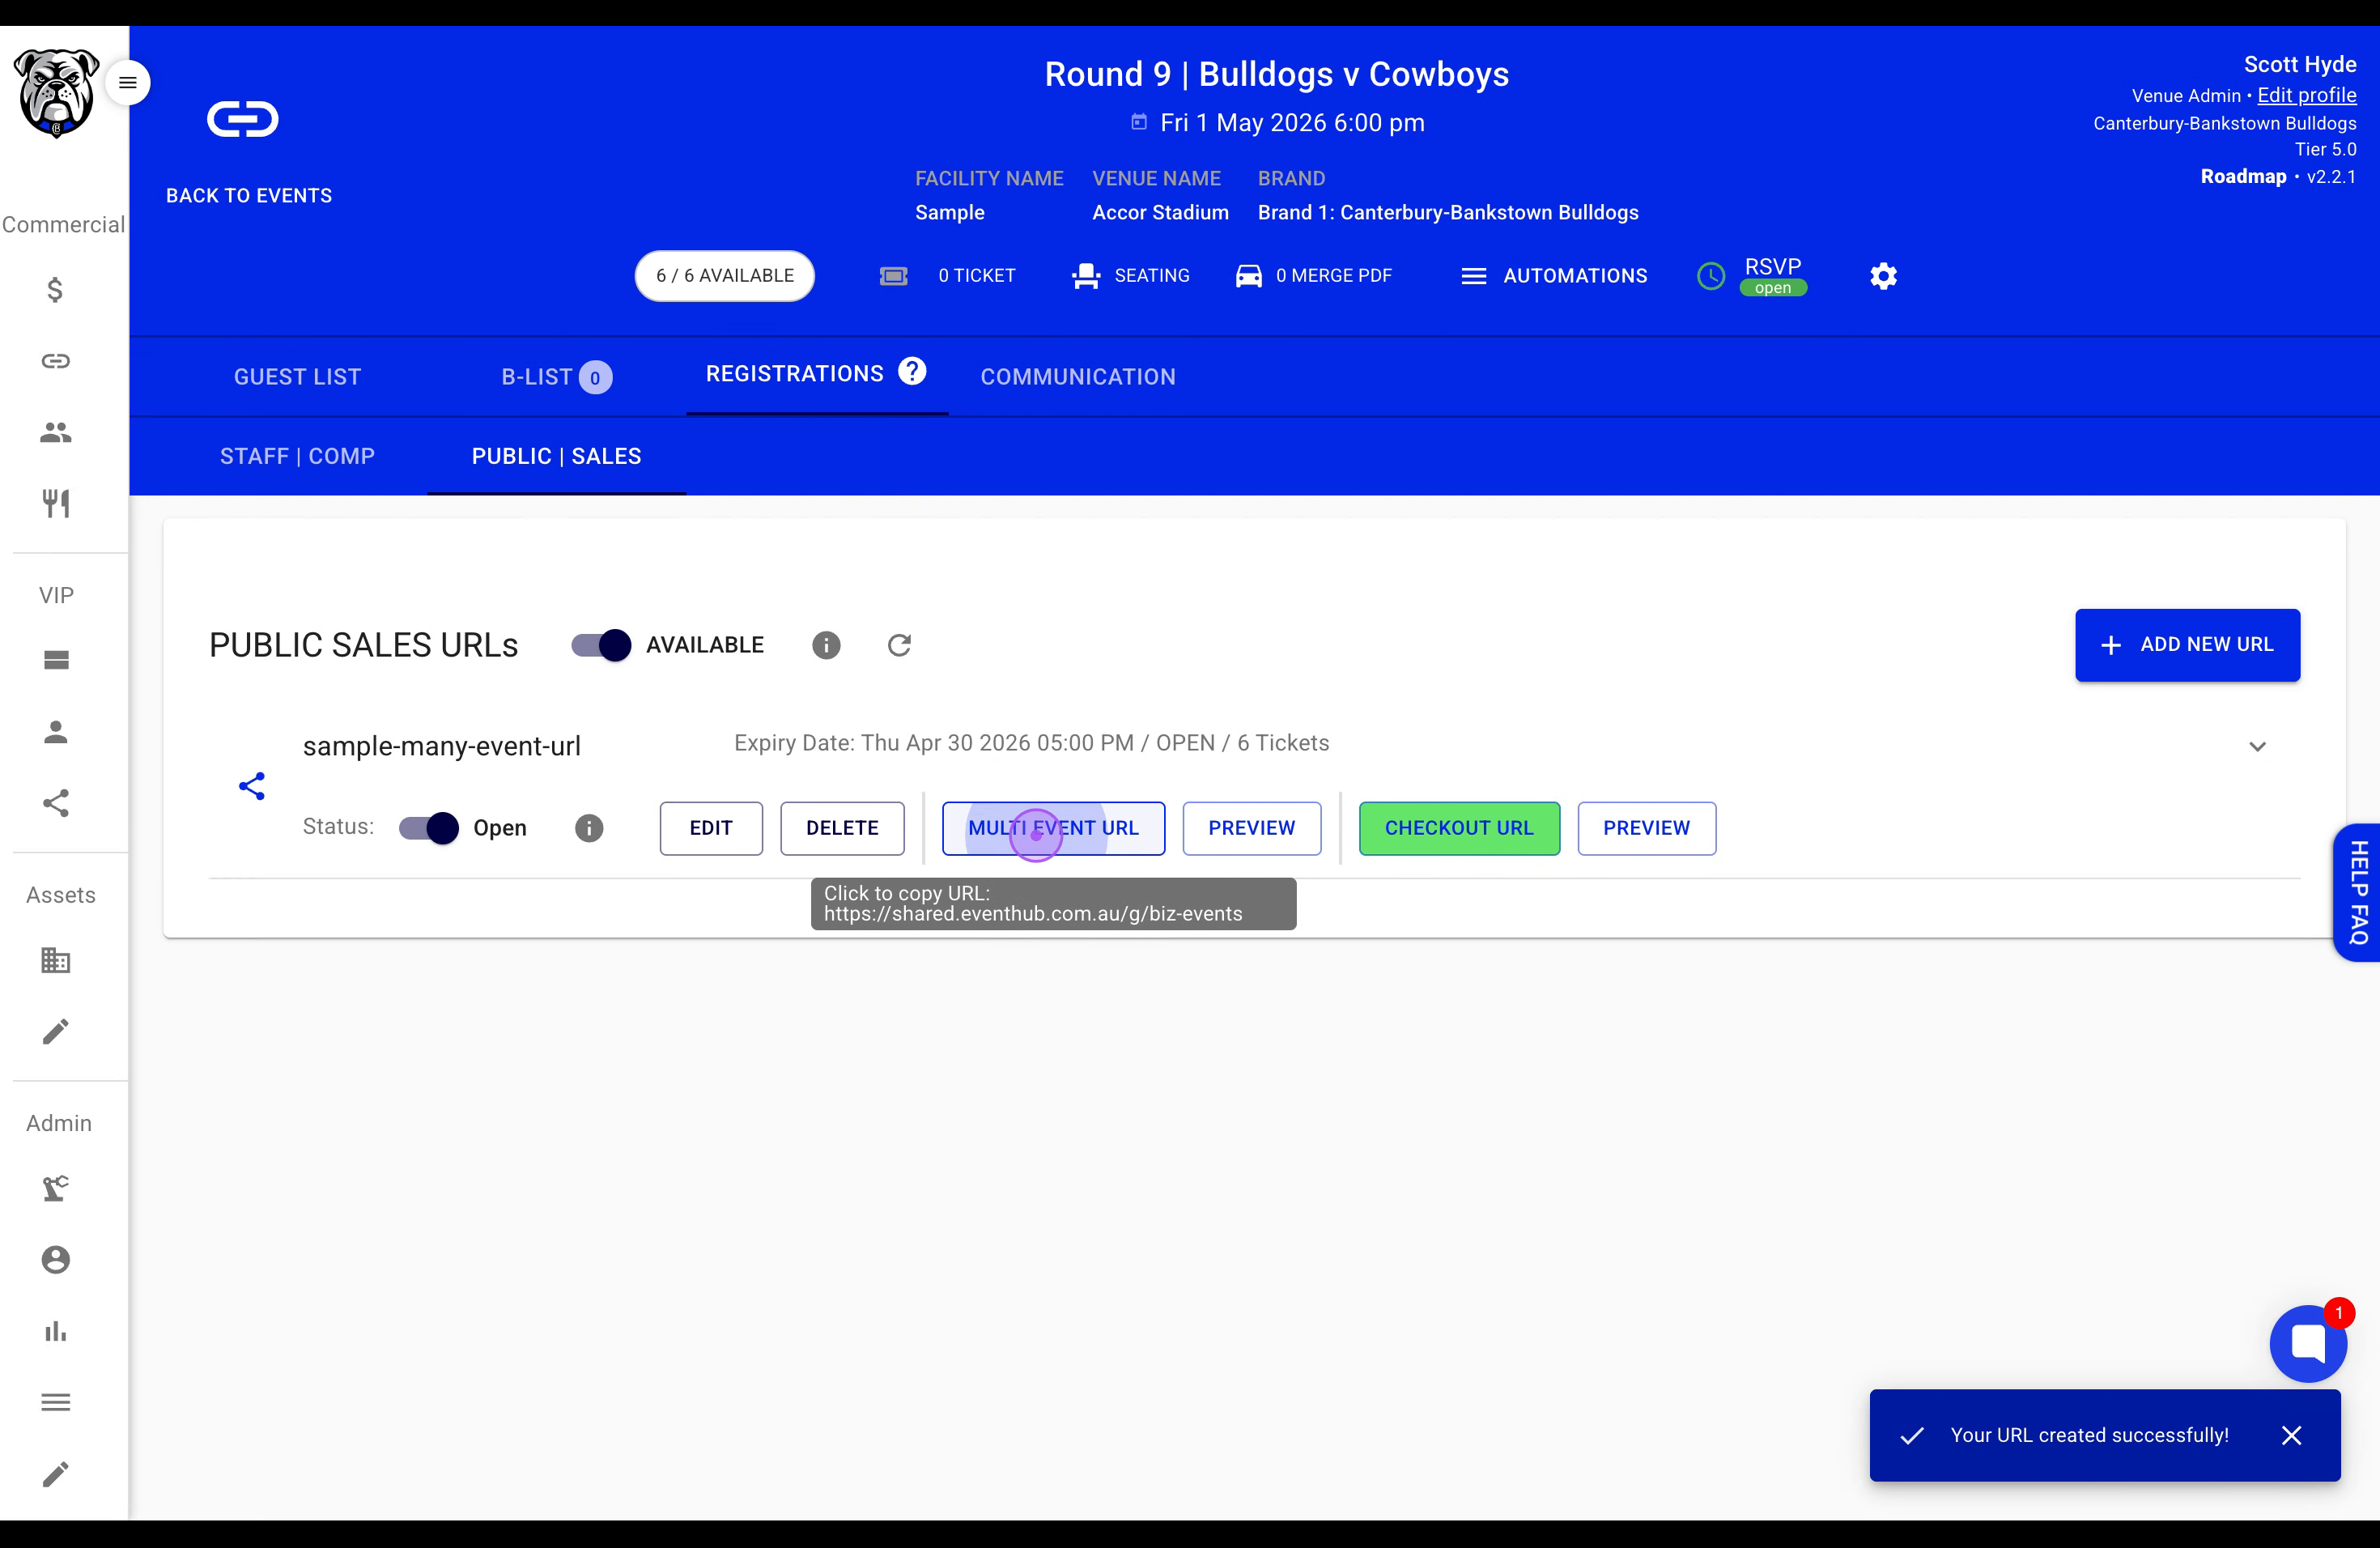Open the AUTOMATIONS menu
The width and height of the screenshot is (2380, 1548).
click(x=1554, y=276)
